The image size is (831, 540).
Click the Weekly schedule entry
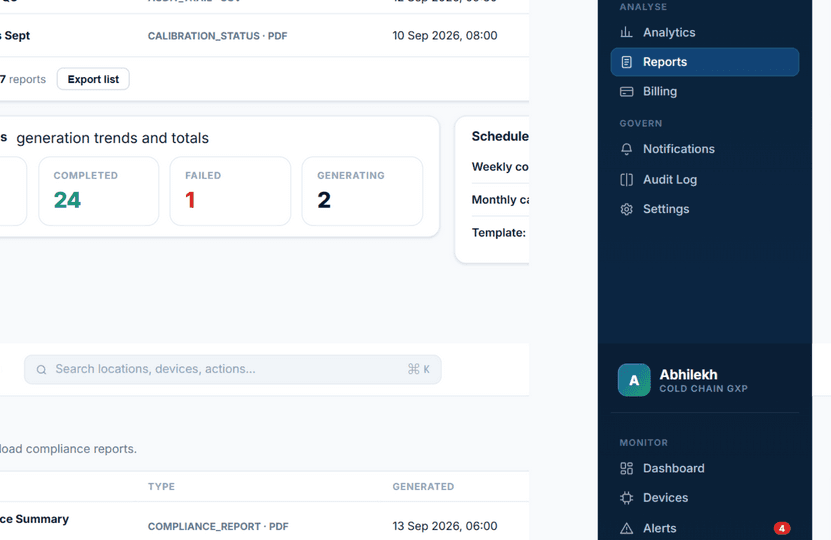click(500, 167)
